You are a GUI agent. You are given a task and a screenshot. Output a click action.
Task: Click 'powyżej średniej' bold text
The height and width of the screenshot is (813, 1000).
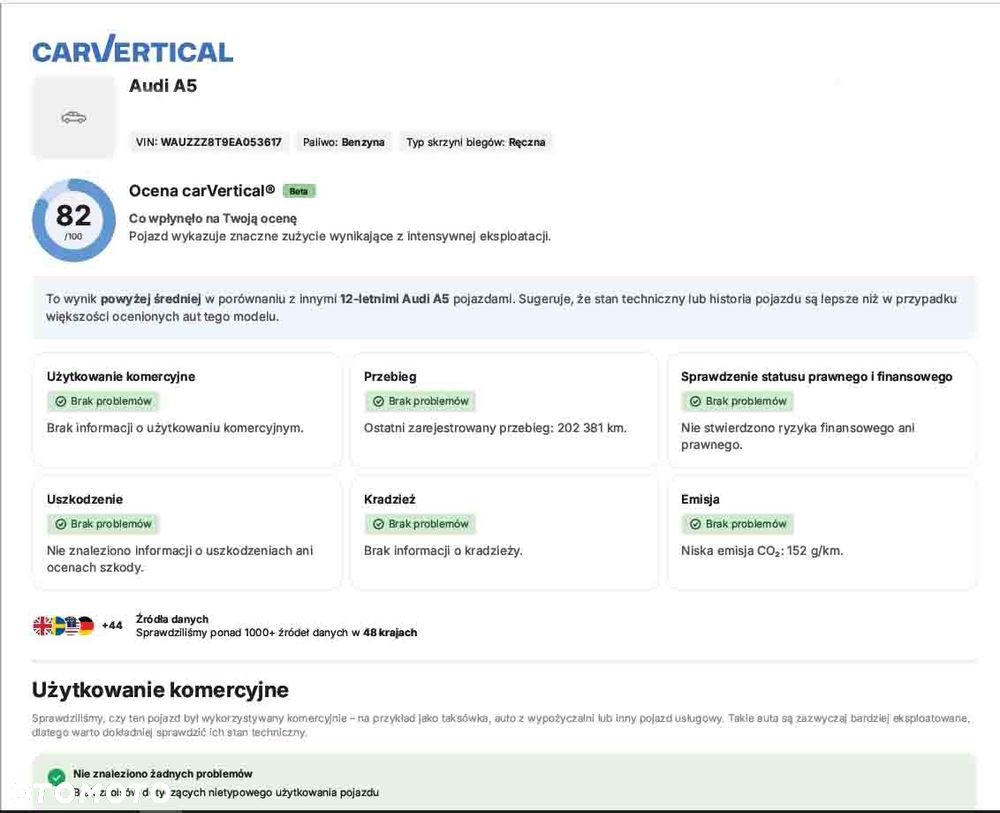[151, 298]
